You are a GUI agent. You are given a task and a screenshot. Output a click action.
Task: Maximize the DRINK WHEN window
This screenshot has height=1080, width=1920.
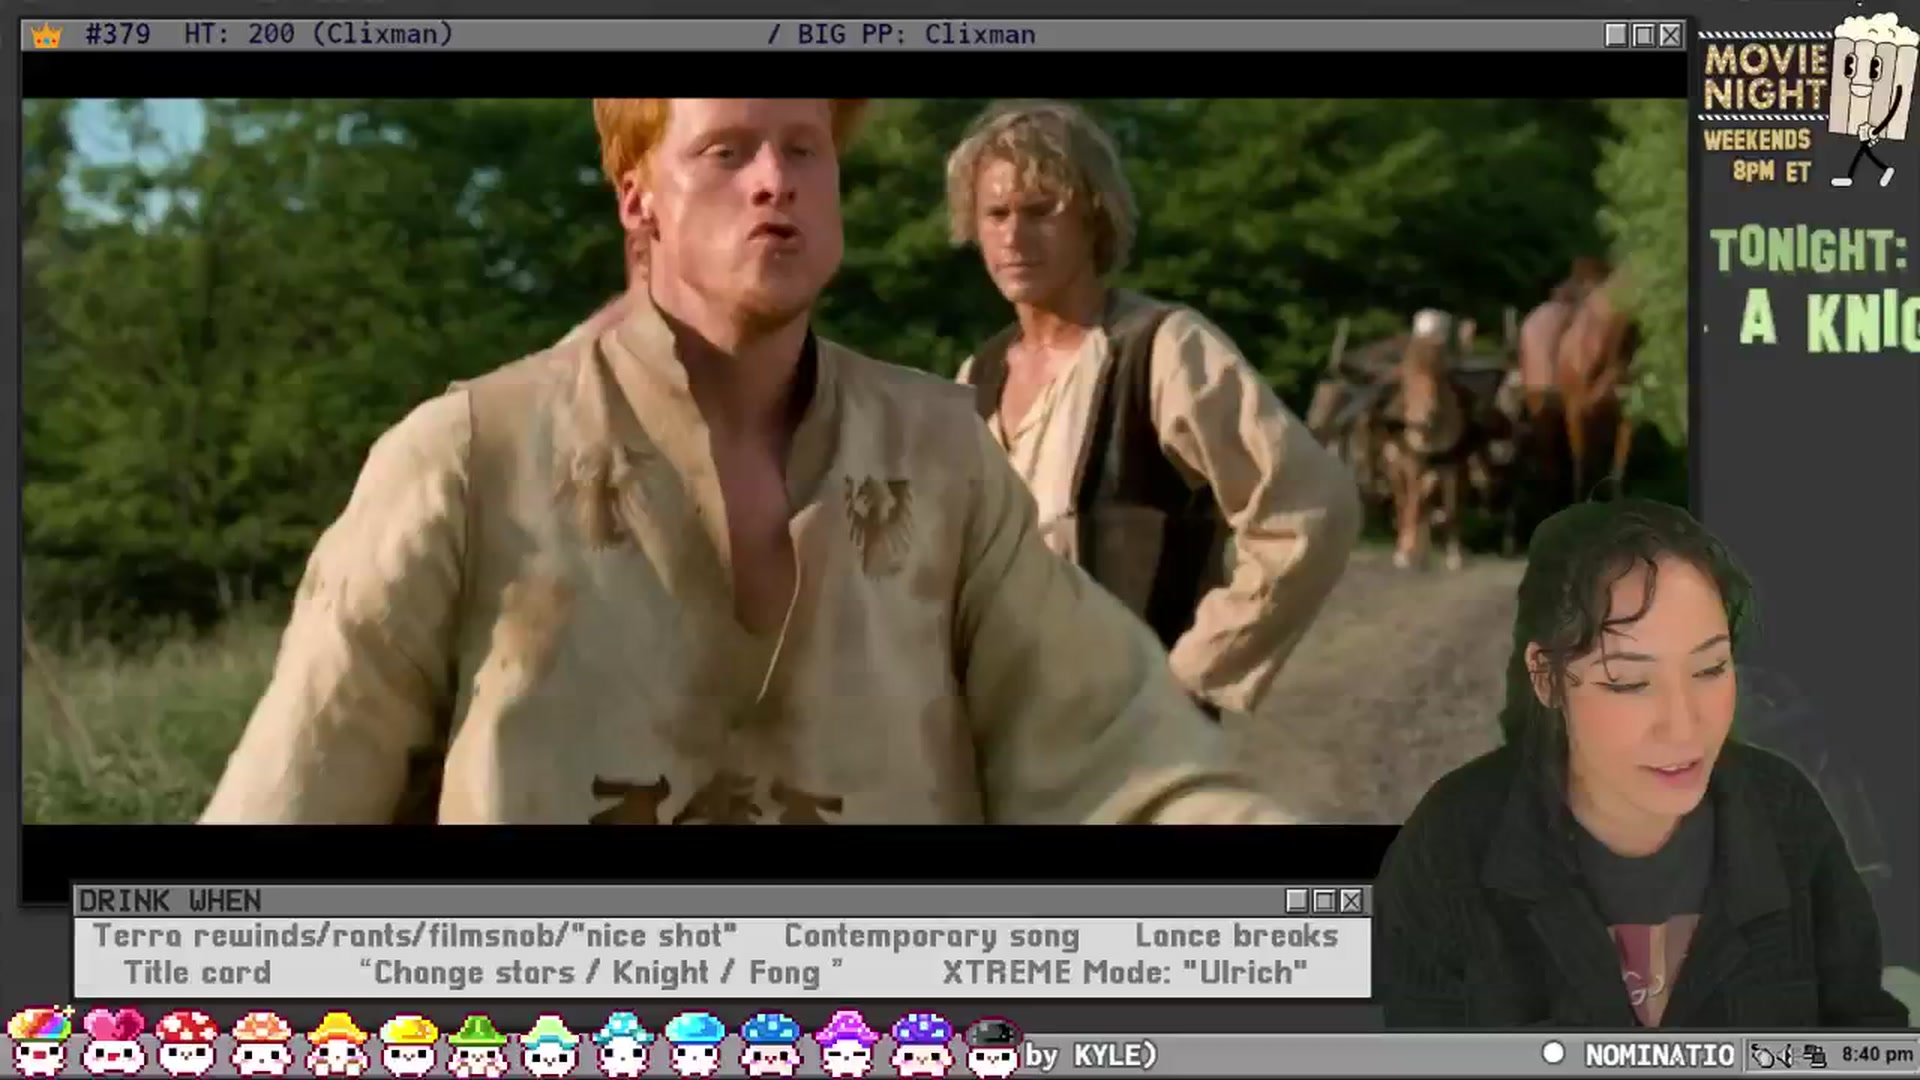click(1324, 901)
